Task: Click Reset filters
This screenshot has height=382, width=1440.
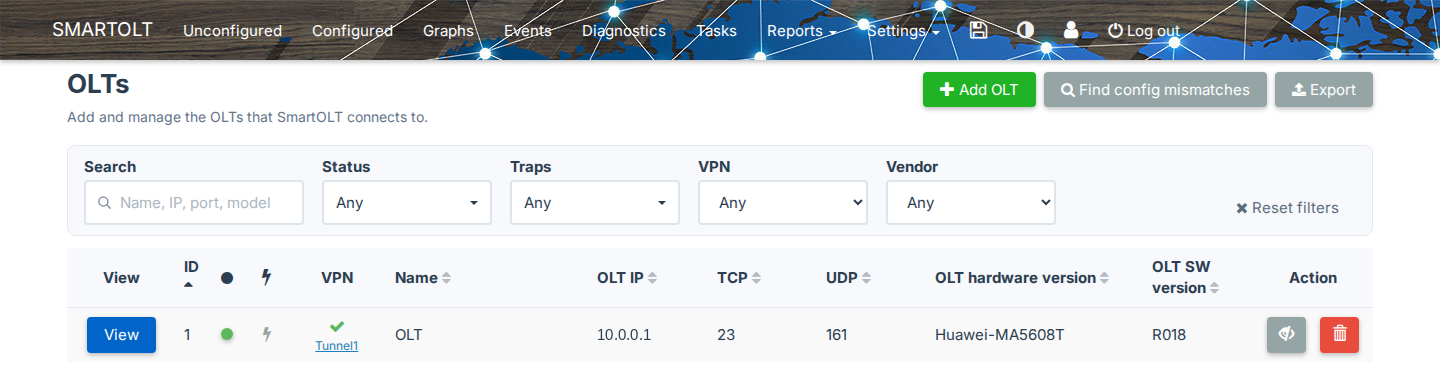Action: click(1287, 208)
